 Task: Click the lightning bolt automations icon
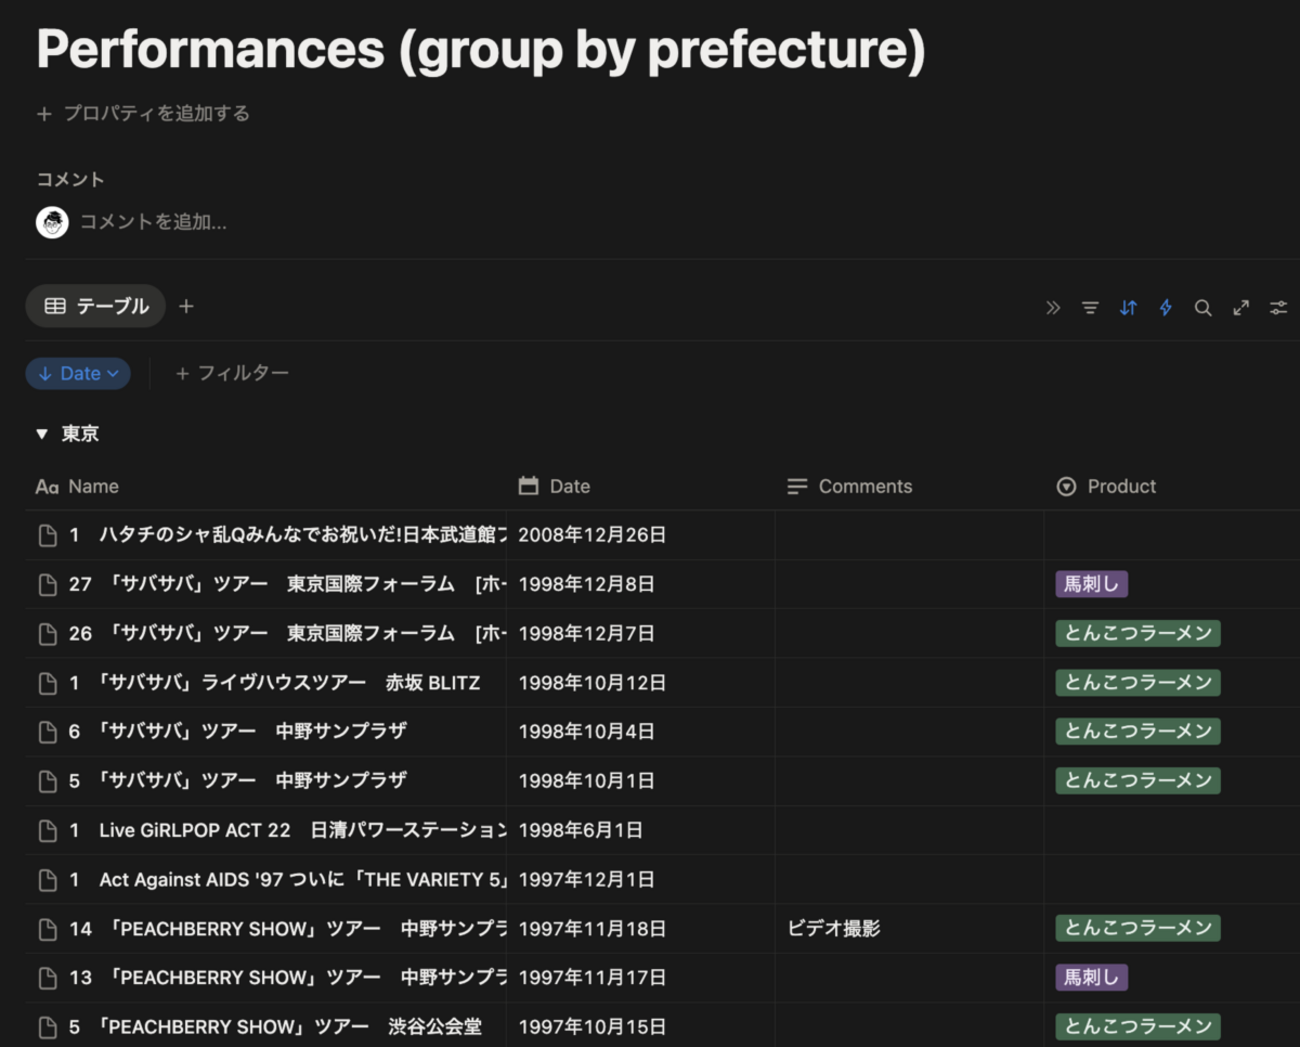pyautogui.click(x=1165, y=308)
